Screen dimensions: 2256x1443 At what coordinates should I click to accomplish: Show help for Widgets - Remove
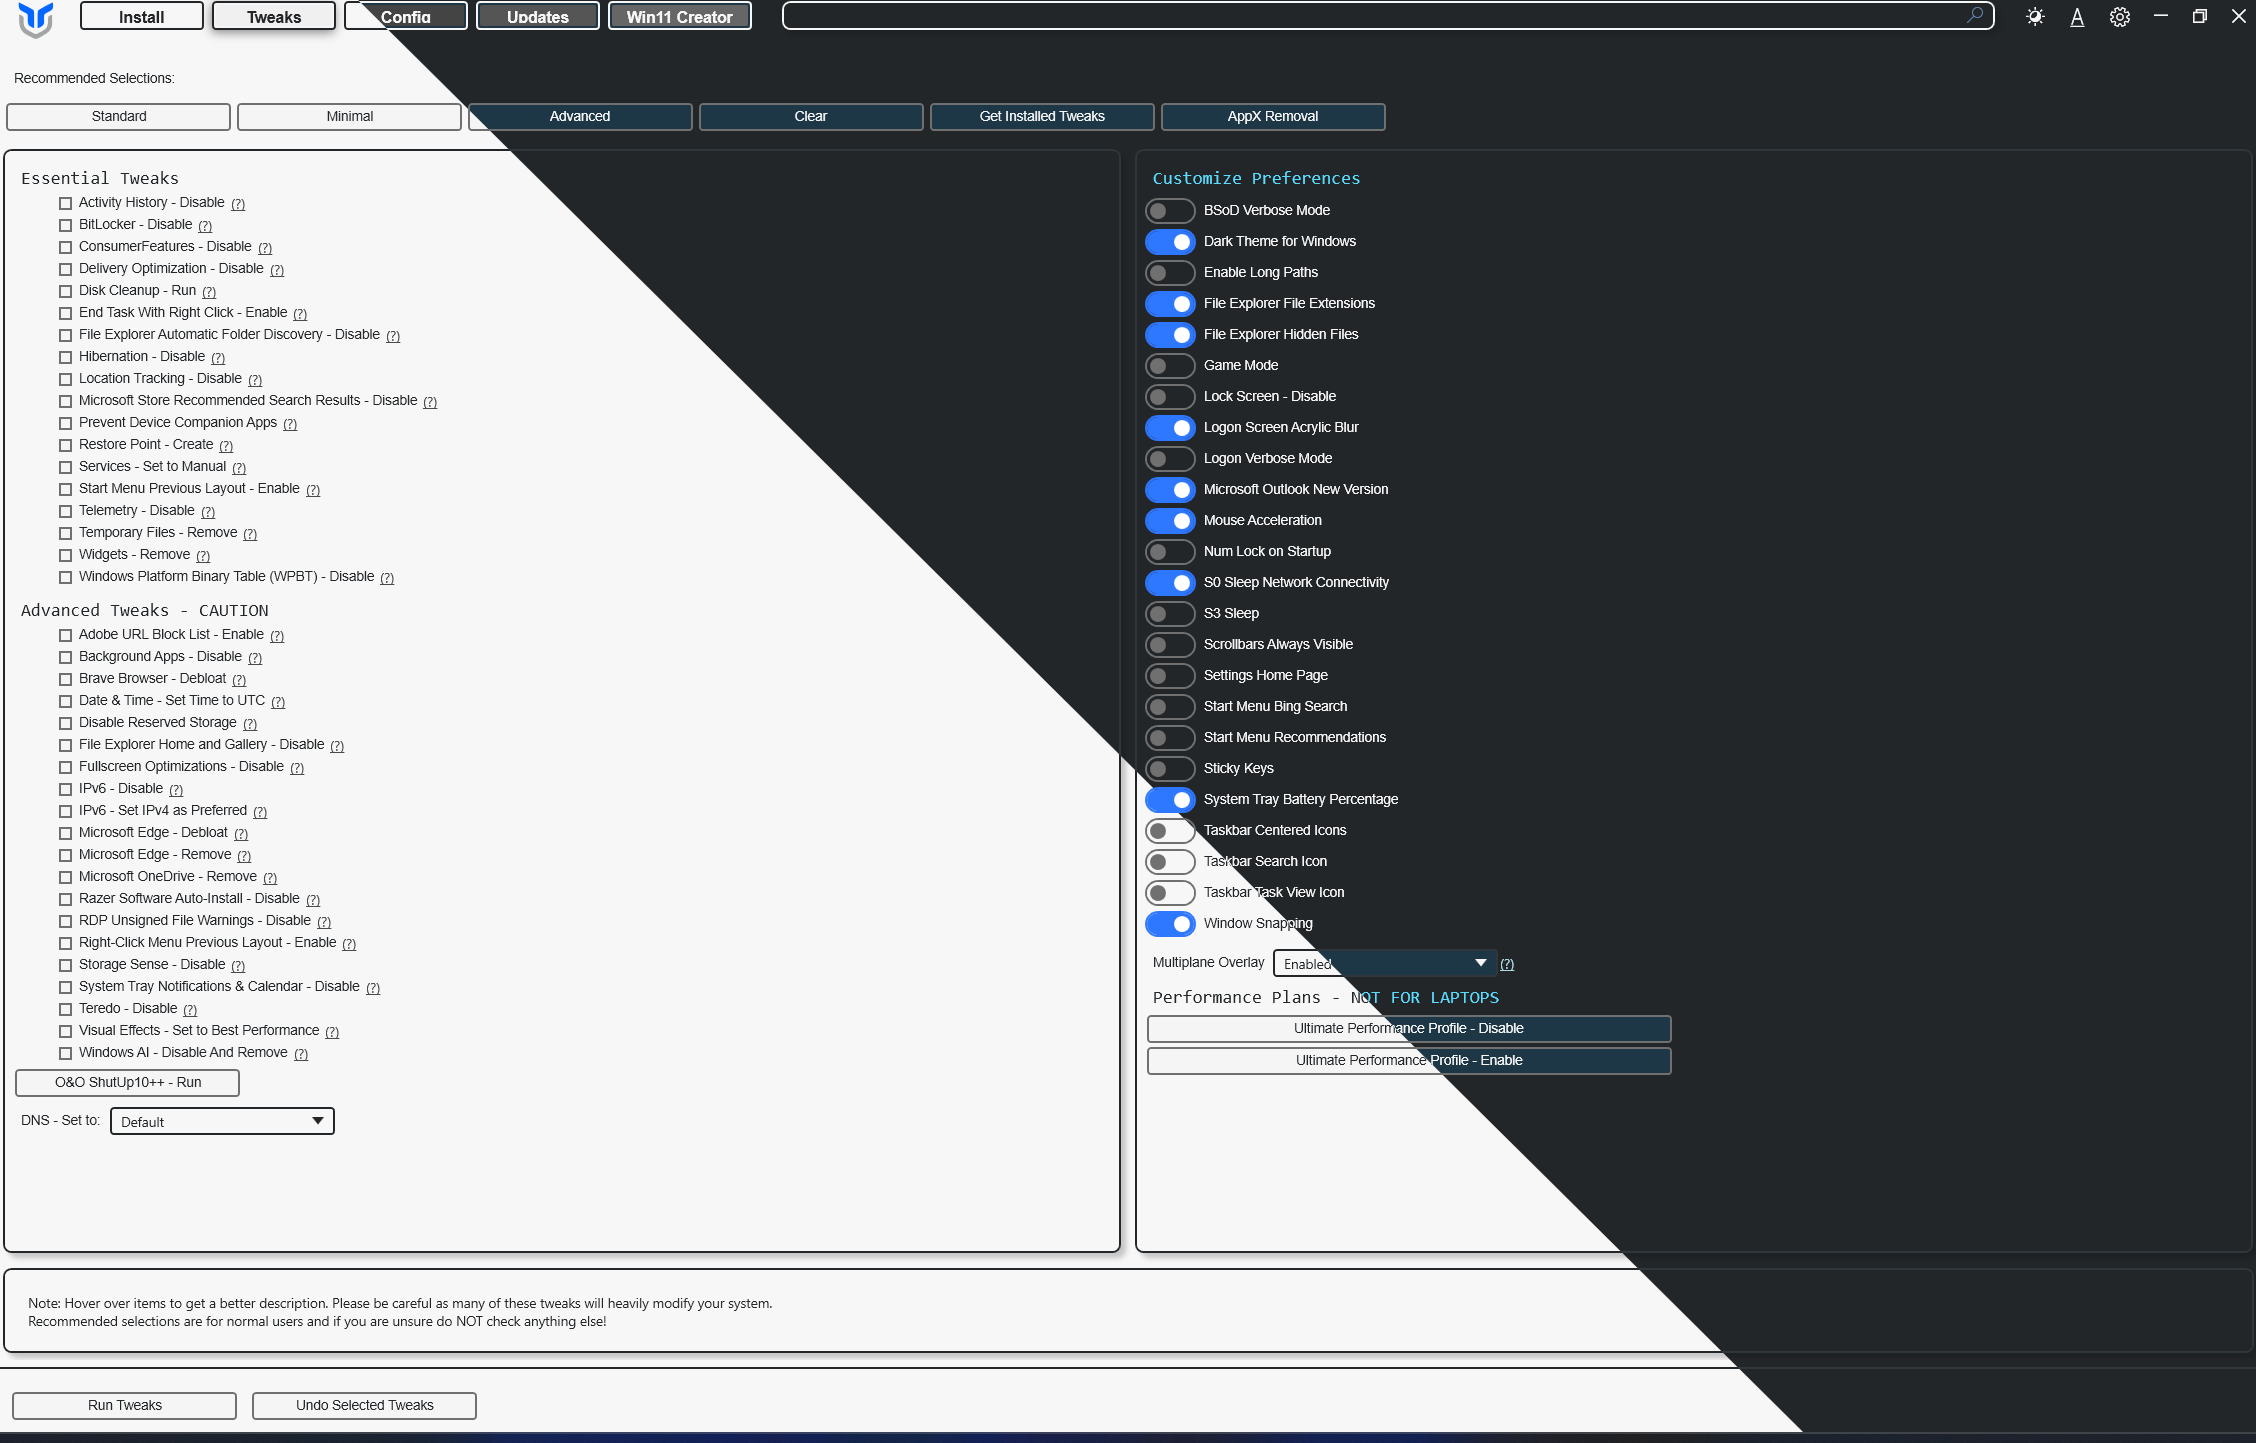203,556
